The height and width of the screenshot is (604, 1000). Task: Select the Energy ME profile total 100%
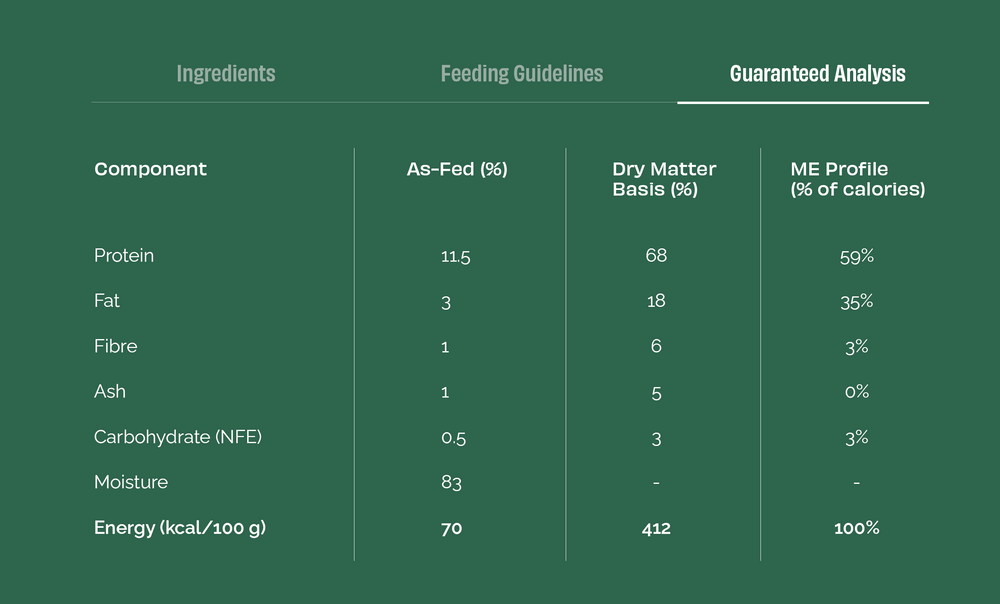click(857, 528)
